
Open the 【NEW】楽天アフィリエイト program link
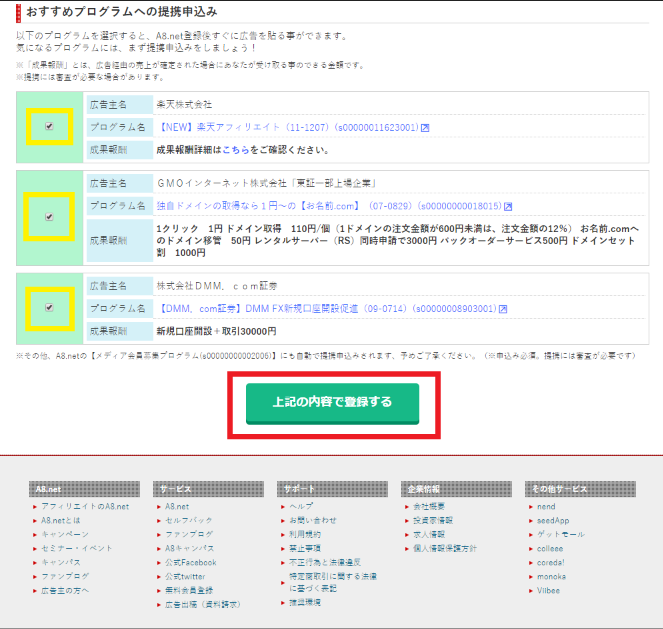coord(288,127)
